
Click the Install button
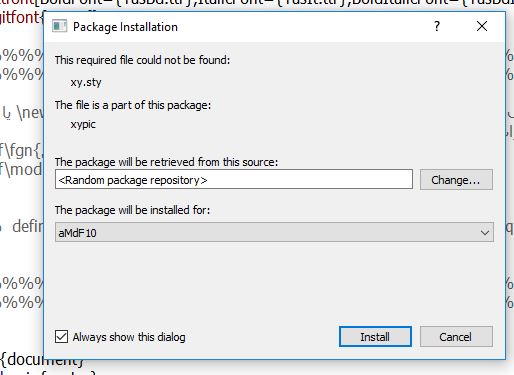click(375, 337)
